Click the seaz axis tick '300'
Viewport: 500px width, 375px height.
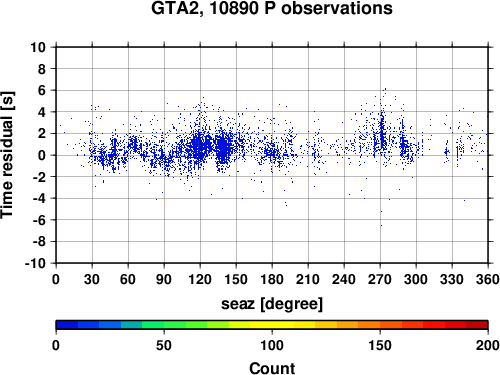tap(416, 279)
